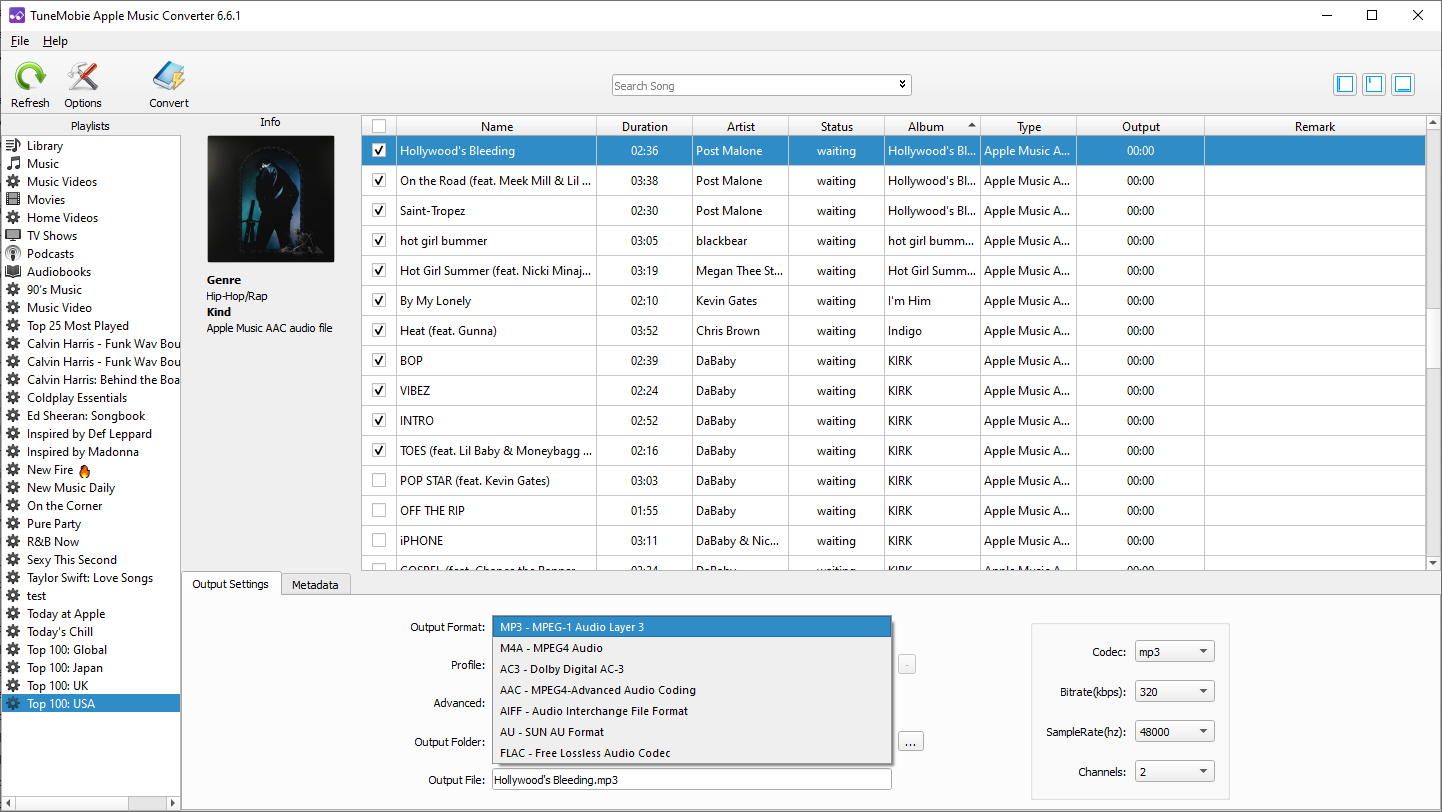Click the Output File name field
The image size is (1442, 812).
[691, 779]
